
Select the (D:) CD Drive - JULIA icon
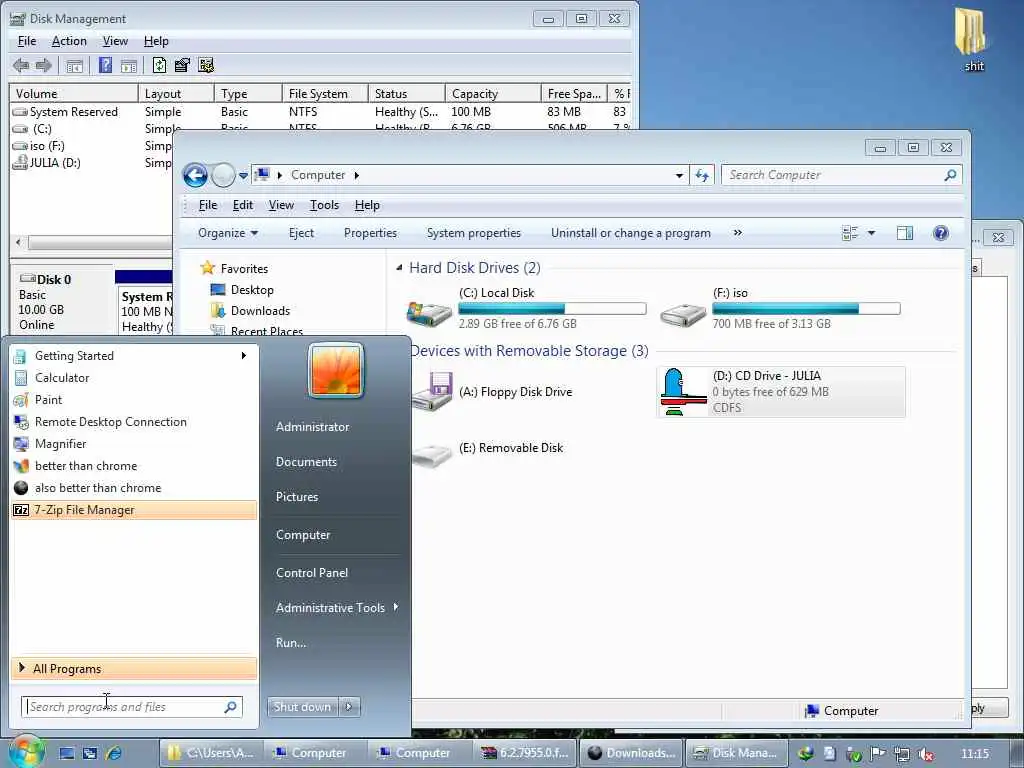click(683, 392)
